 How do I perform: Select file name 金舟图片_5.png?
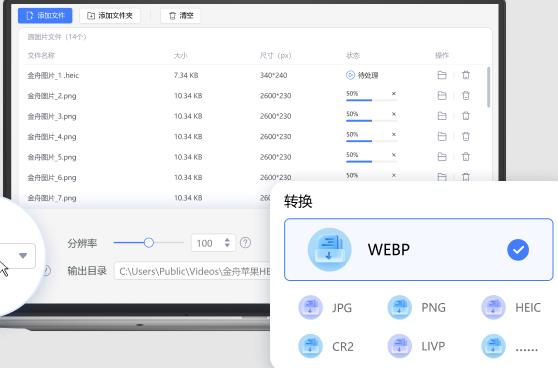(52, 157)
